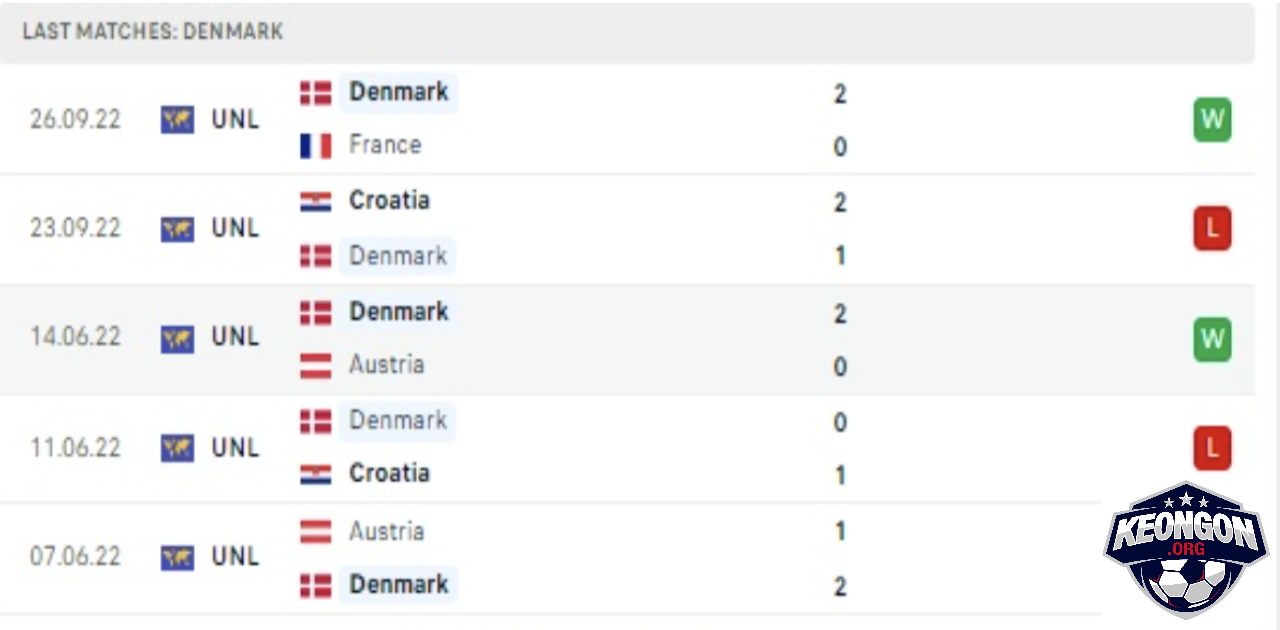
Task: Click the Keongon.org logo
Action: tap(1186, 550)
